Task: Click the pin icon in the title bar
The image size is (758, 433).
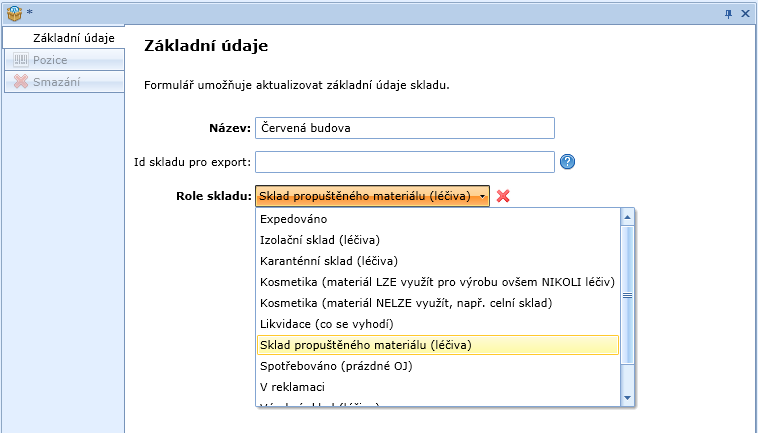Action: pyautogui.click(x=728, y=11)
